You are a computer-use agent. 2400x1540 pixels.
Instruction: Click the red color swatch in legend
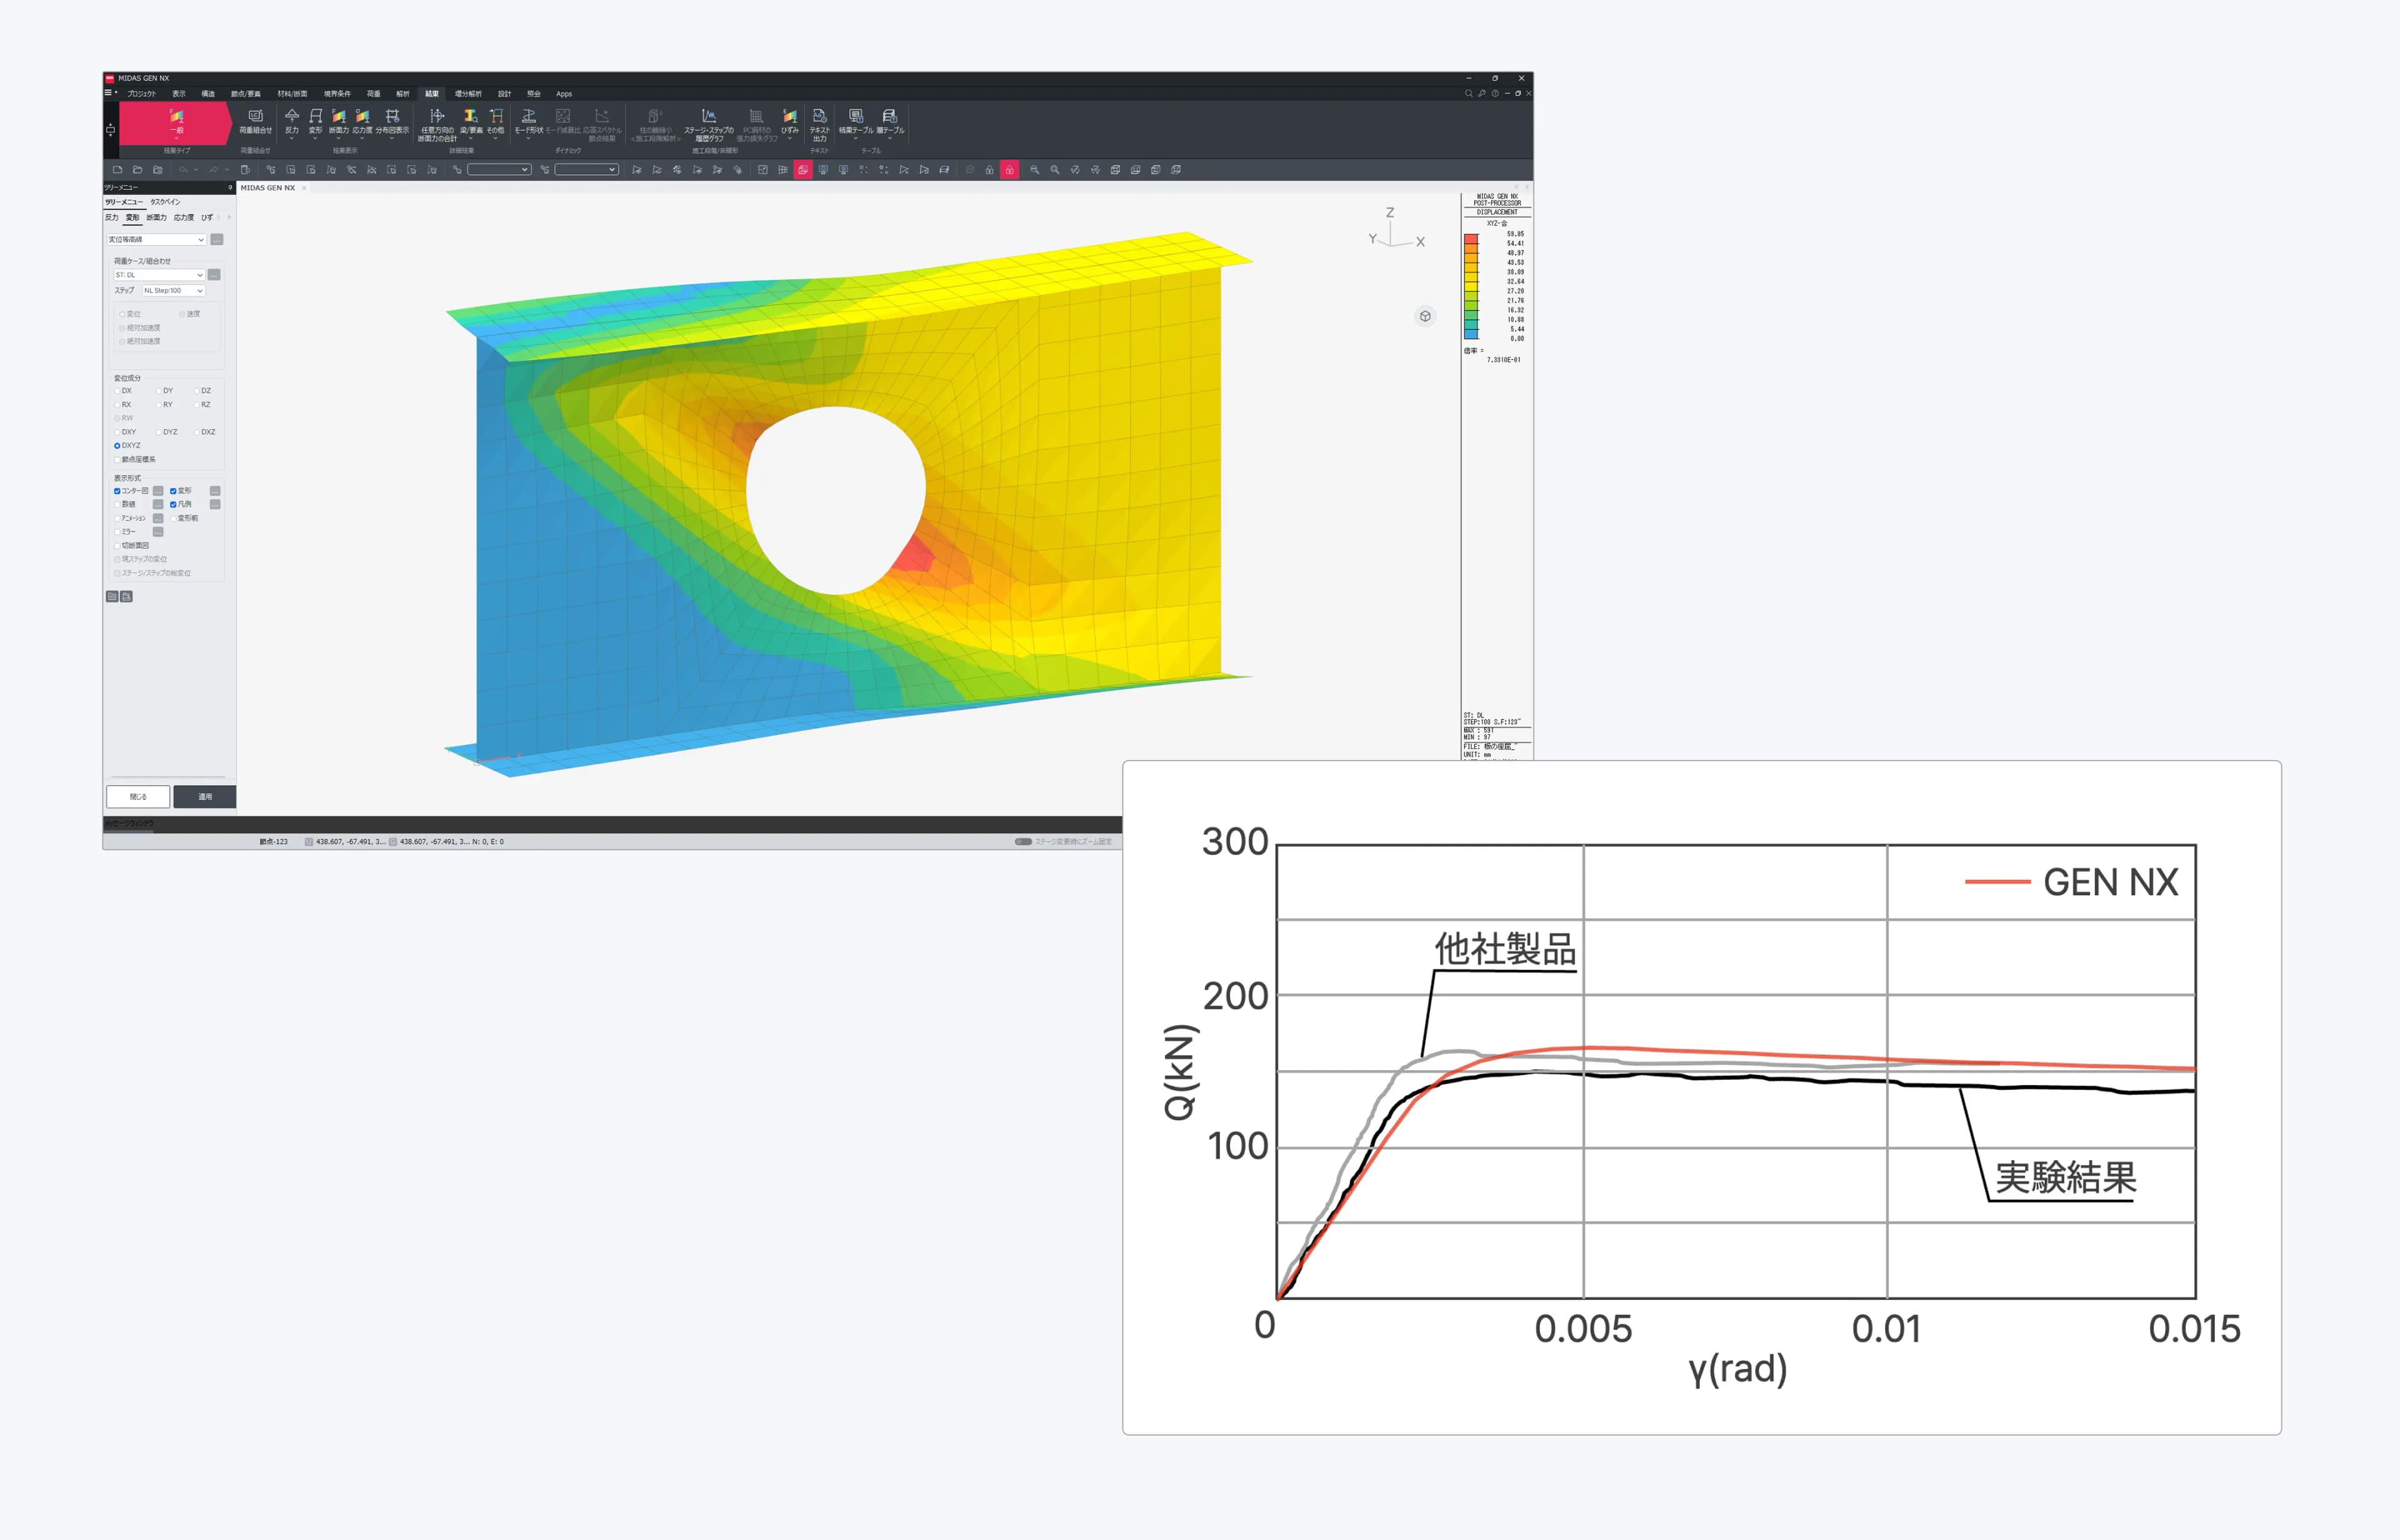click(1471, 239)
